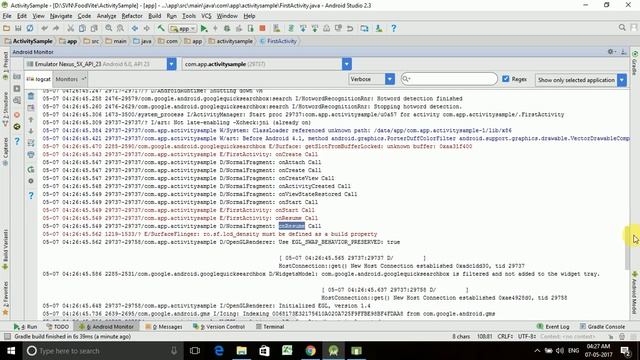Open Chrome from the taskbar

pos(310,351)
